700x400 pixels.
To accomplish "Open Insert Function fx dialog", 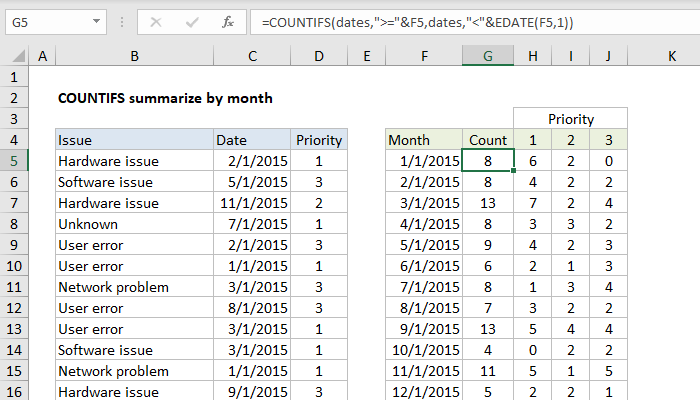I will (228, 20).
